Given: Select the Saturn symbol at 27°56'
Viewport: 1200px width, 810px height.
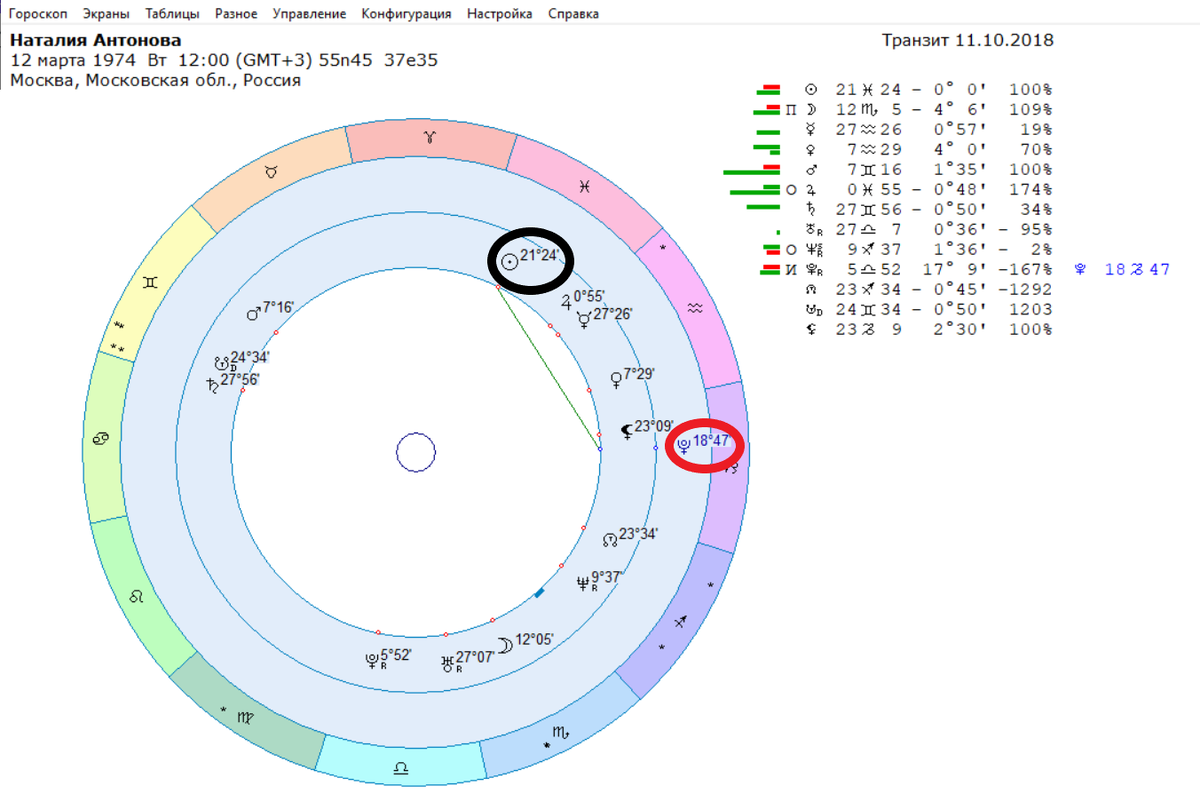Looking at the screenshot, I should point(212,382).
